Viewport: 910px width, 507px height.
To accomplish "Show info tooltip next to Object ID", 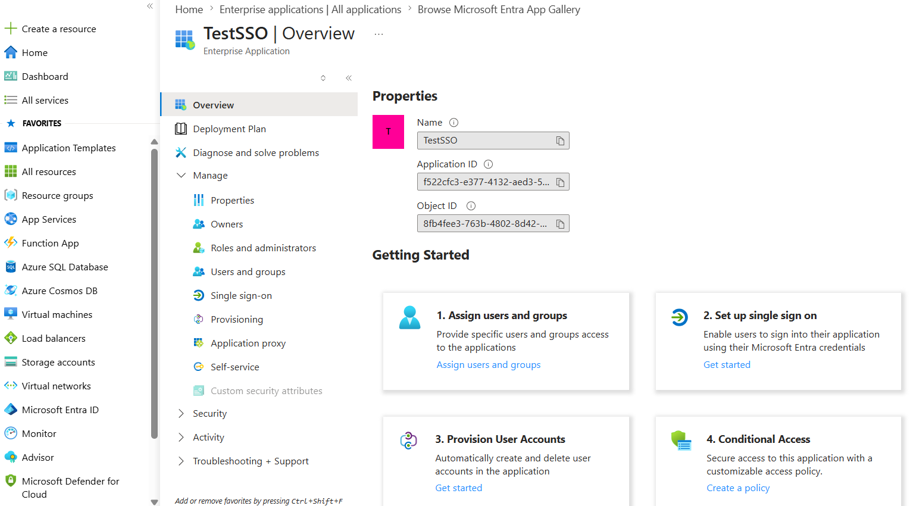I will (x=471, y=205).
